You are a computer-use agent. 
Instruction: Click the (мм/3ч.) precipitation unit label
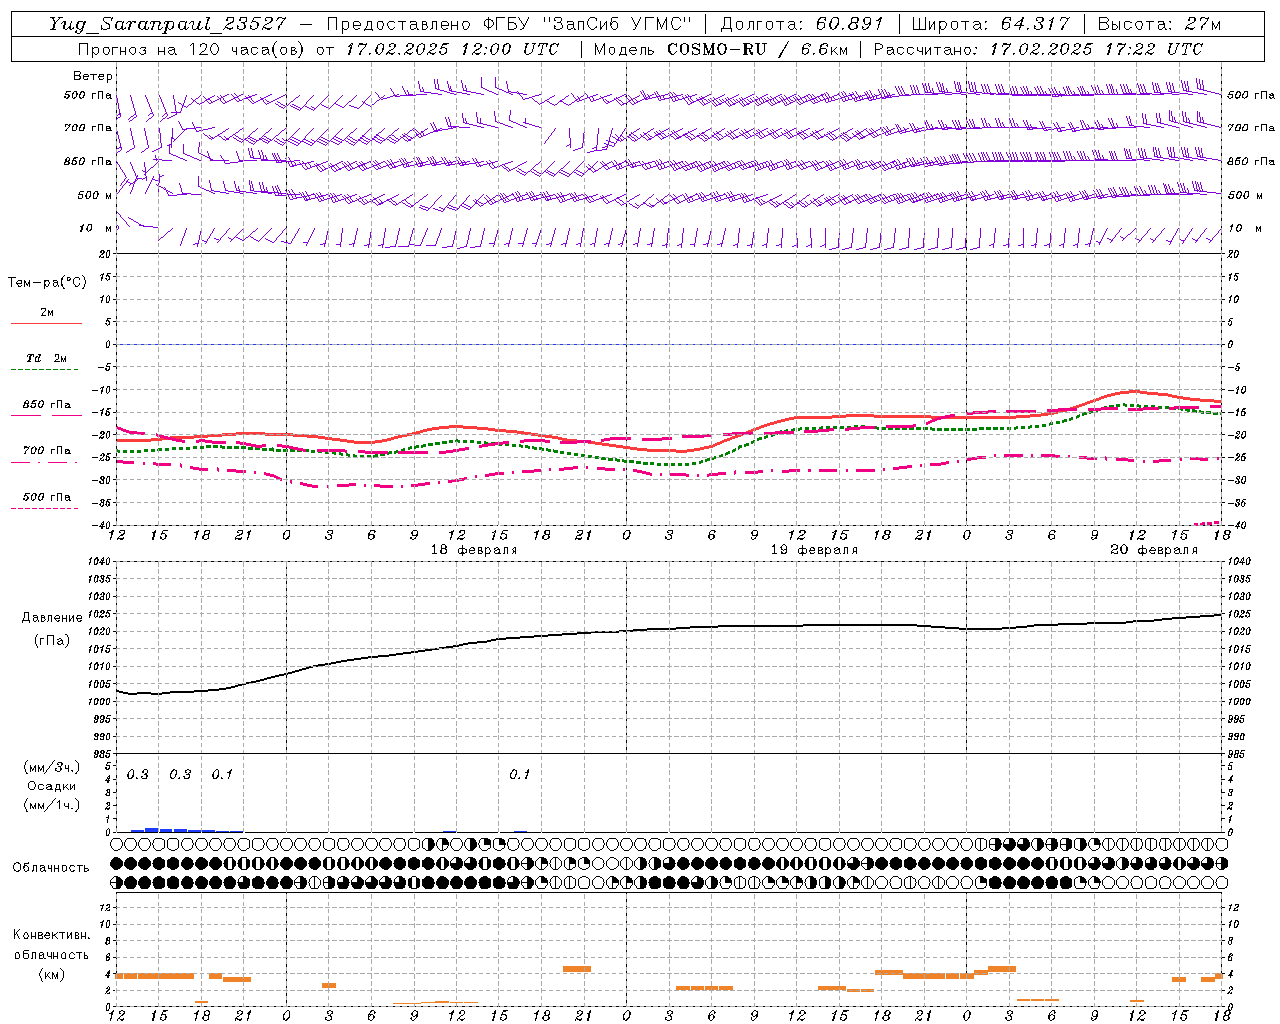click(52, 767)
